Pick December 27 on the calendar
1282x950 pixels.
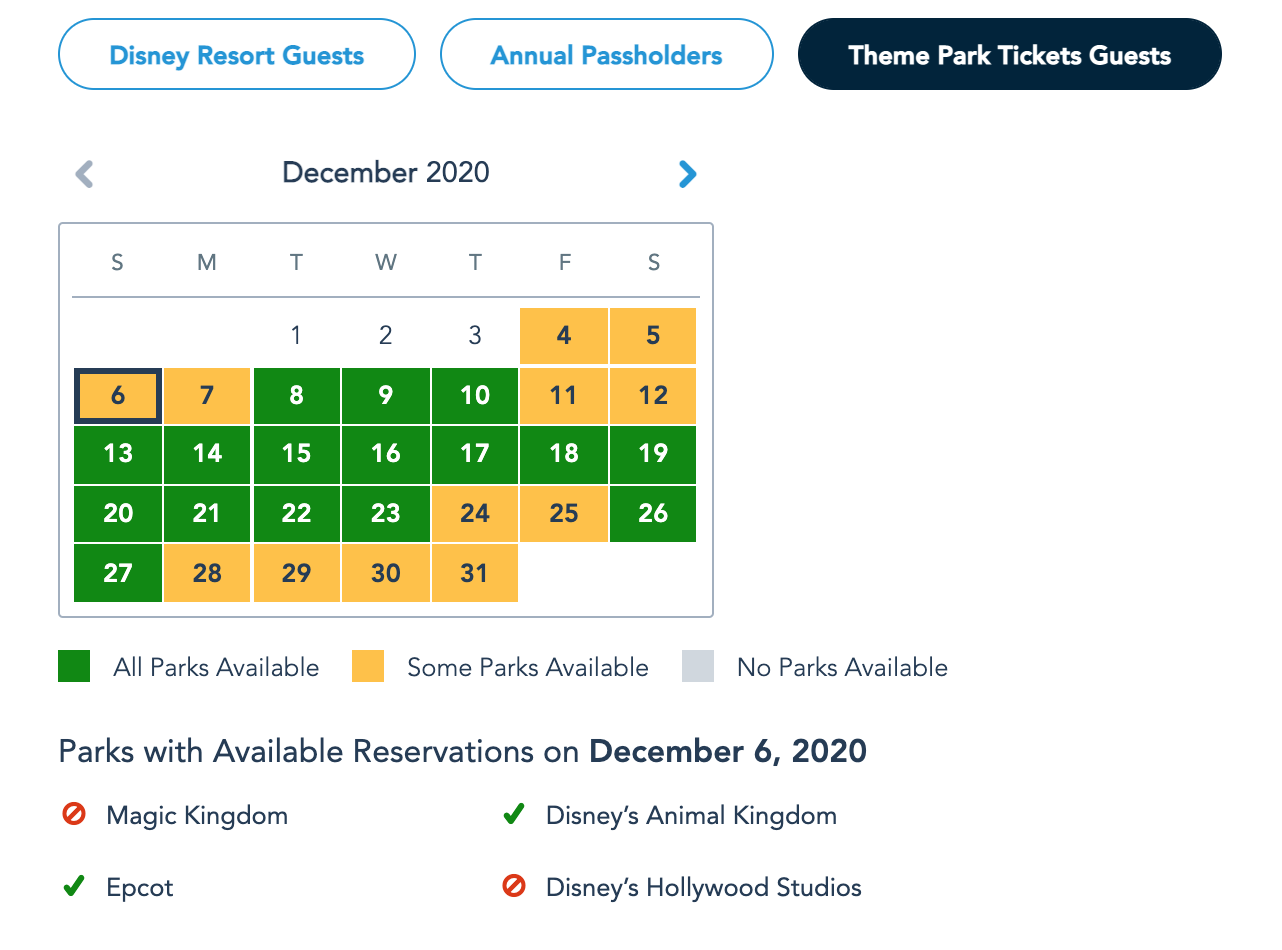(118, 573)
